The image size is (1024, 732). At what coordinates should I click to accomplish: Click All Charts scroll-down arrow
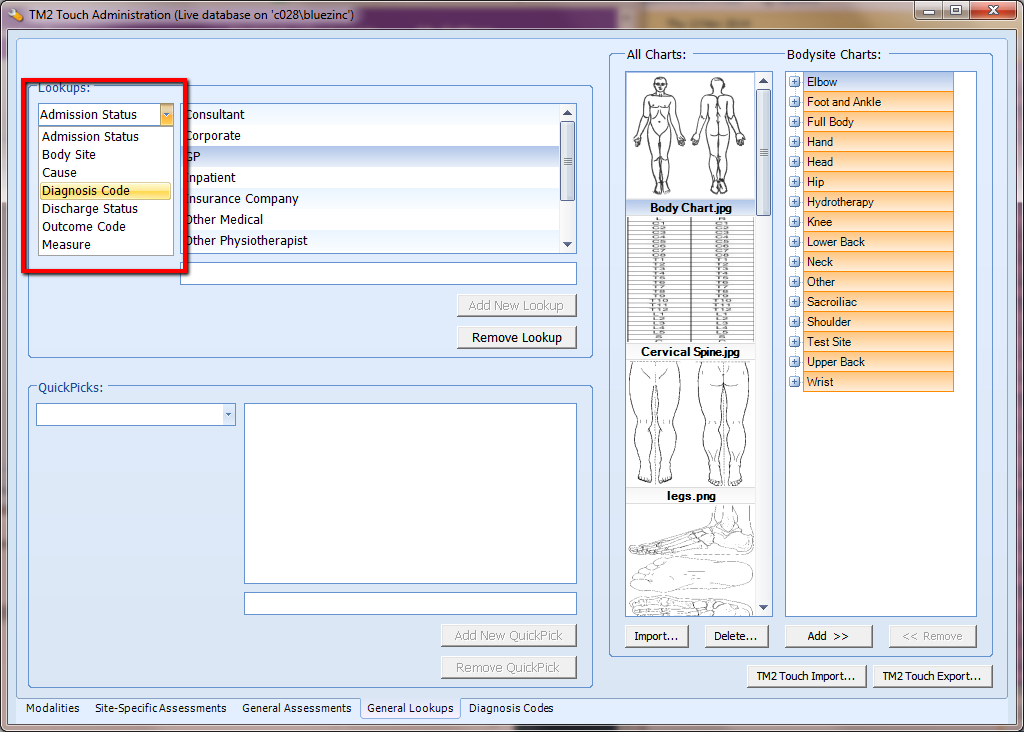[763, 608]
